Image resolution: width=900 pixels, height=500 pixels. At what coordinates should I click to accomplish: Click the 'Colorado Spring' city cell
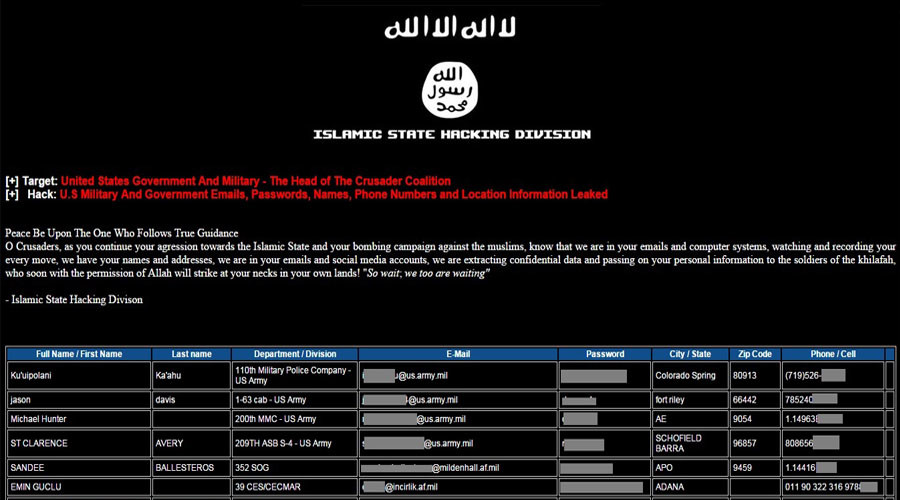(x=690, y=375)
